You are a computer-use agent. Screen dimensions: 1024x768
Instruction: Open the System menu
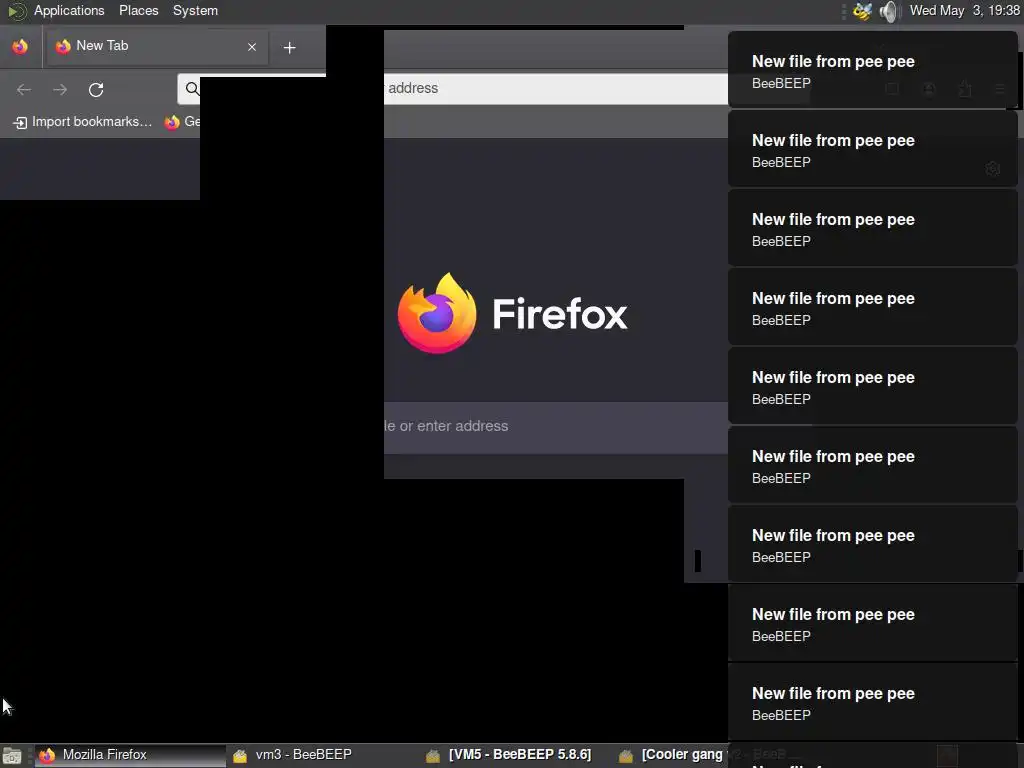click(x=195, y=10)
